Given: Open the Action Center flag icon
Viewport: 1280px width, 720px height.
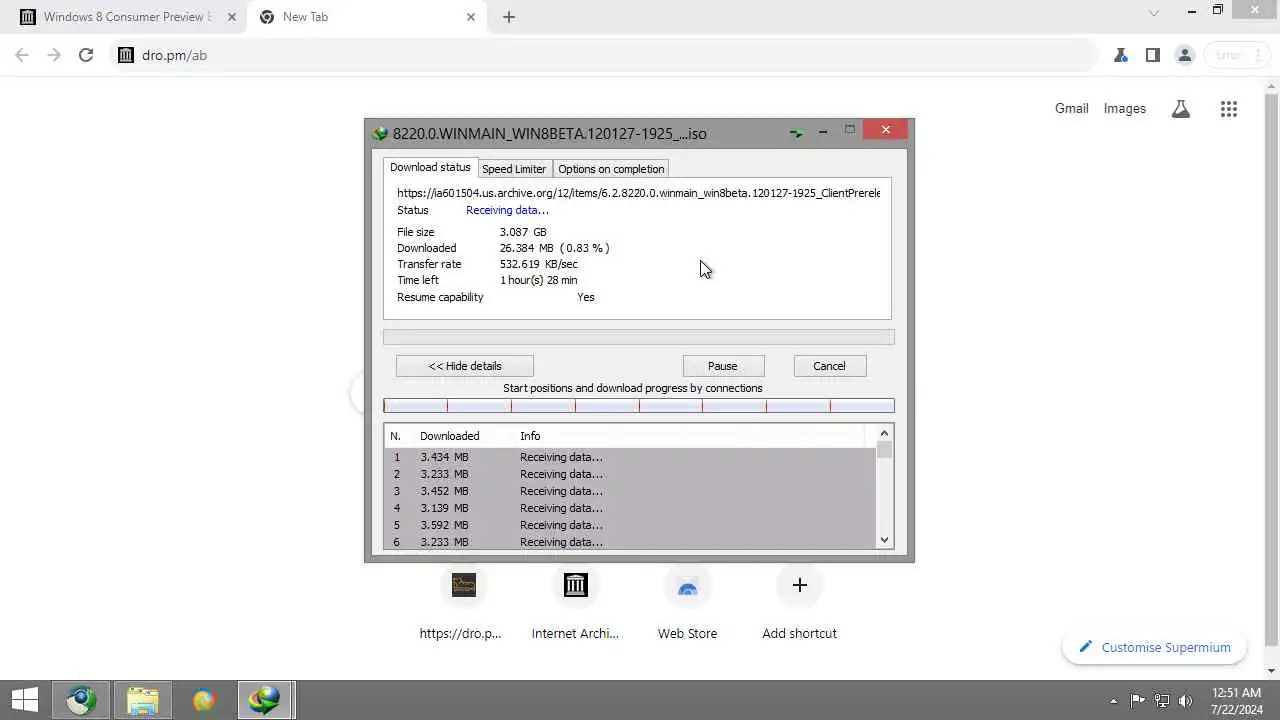Looking at the screenshot, I should click(x=1137, y=700).
